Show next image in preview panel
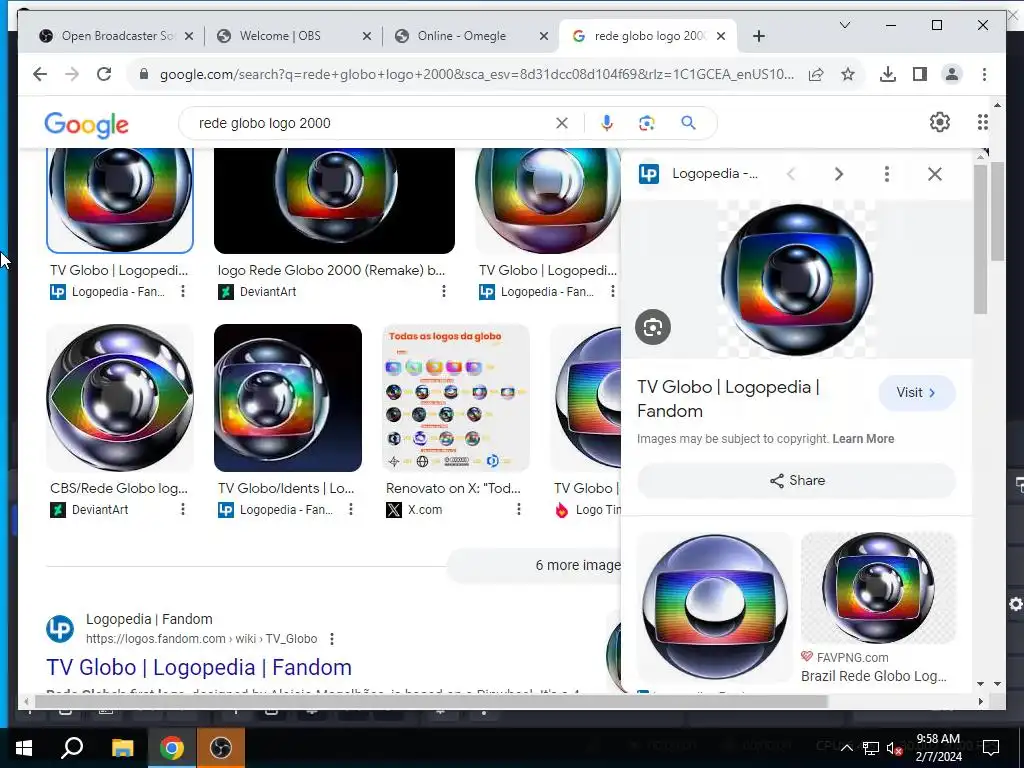This screenshot has width=1024, height=768. coord(839,174)
